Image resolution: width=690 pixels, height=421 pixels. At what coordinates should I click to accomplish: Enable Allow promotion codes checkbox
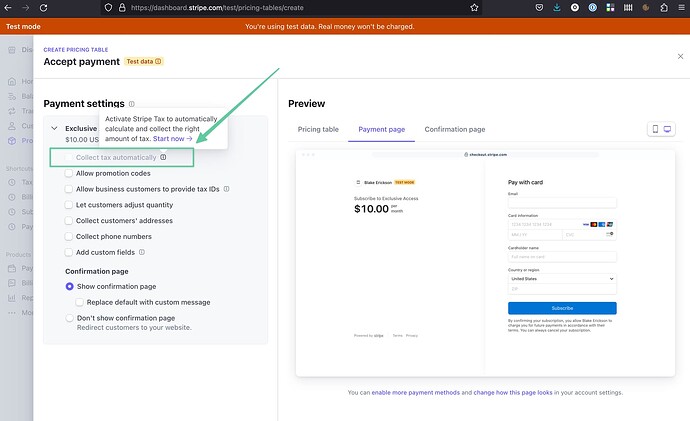[x=69, y=173]
